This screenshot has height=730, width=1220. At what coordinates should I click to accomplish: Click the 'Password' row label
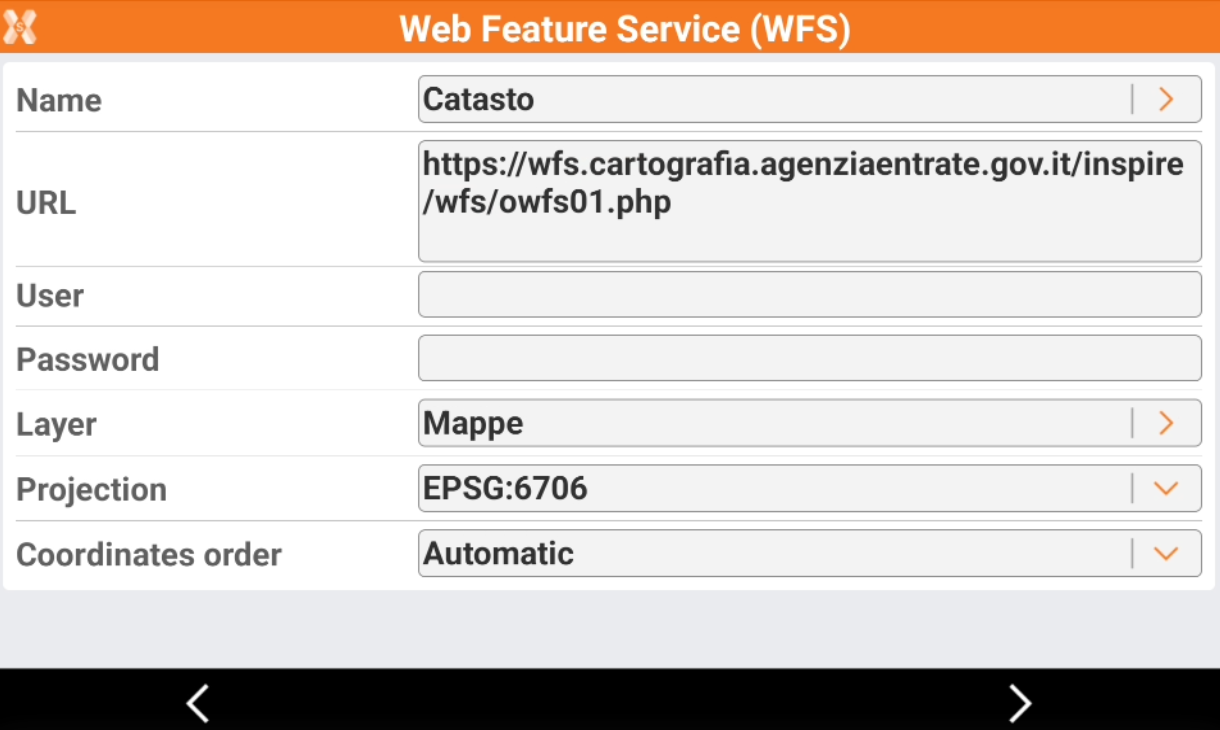pos(88,360)
